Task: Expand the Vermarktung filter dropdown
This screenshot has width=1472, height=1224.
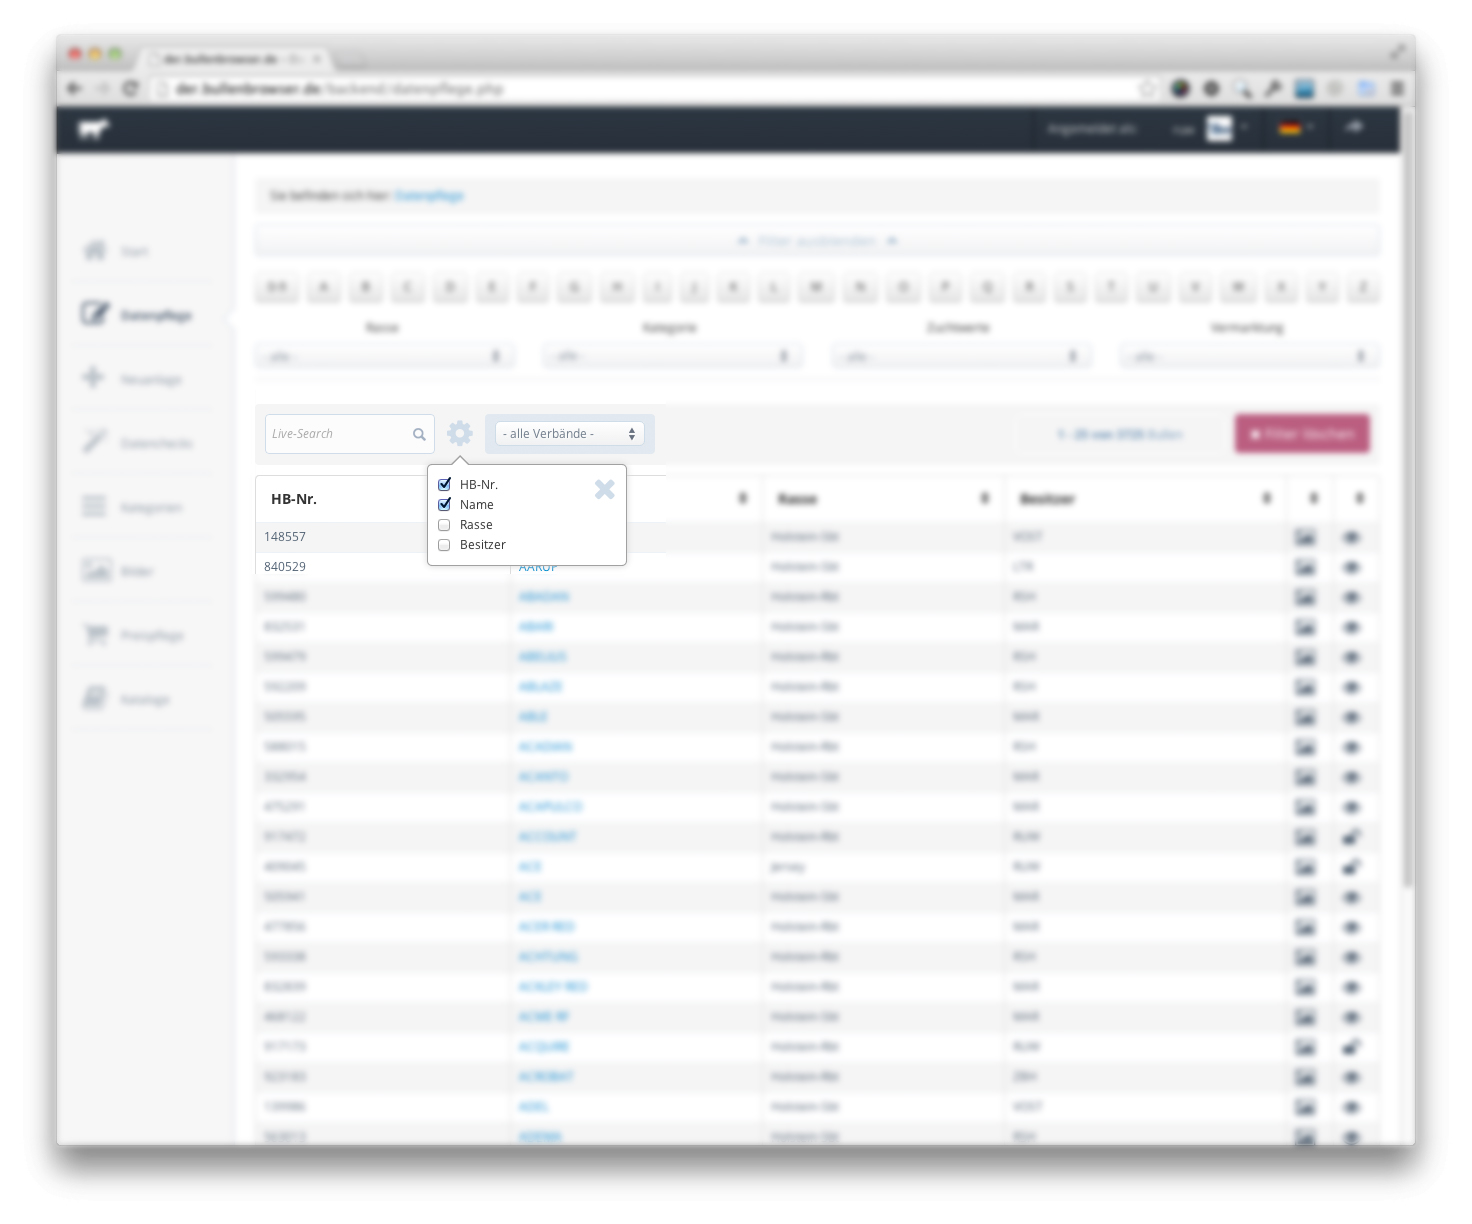Action: coord(1248,356)
